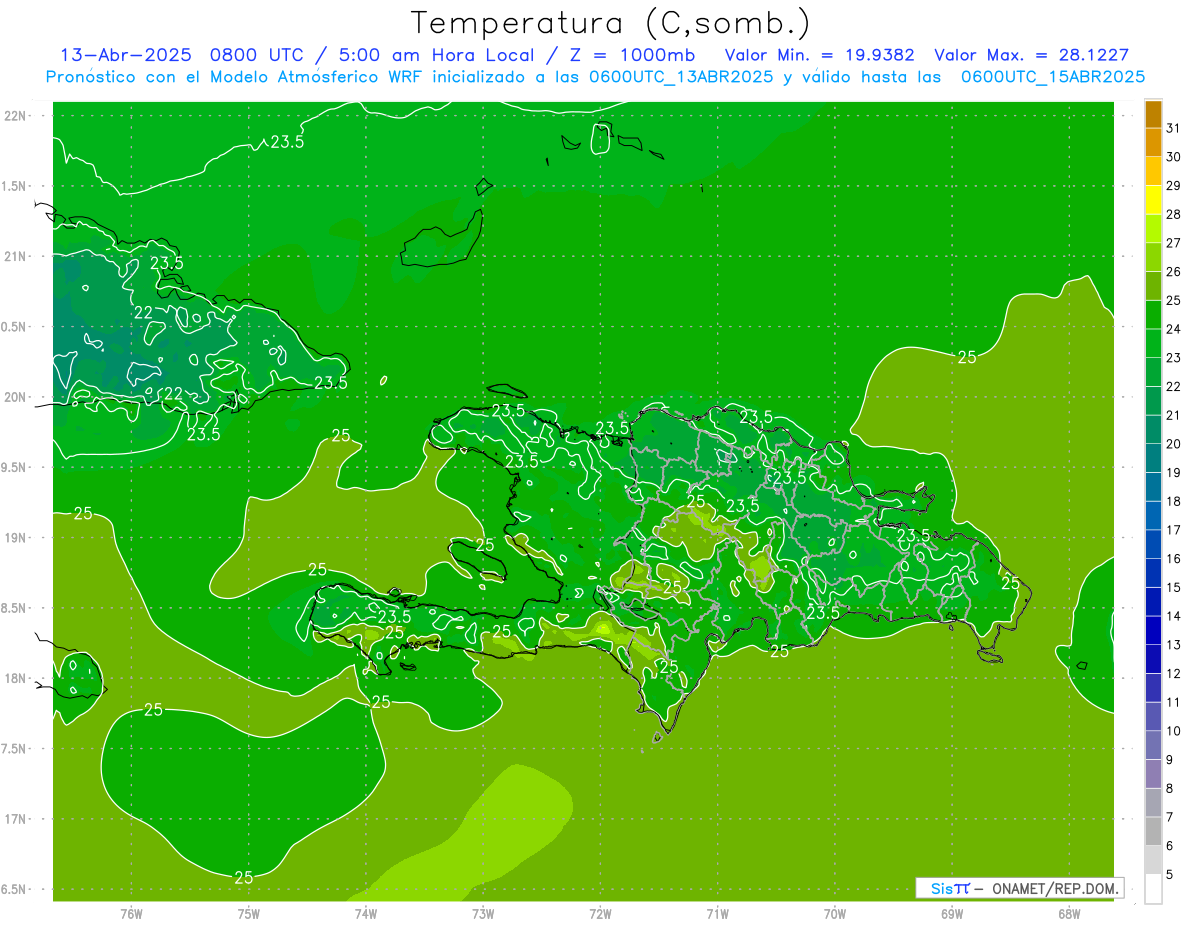Image resolution: width=1200 pixels, height=927 pixels.
Task: Click "0600UTC_13ABR2025" initialization time text
Action: pyautogui.click(x=680, y=76)
